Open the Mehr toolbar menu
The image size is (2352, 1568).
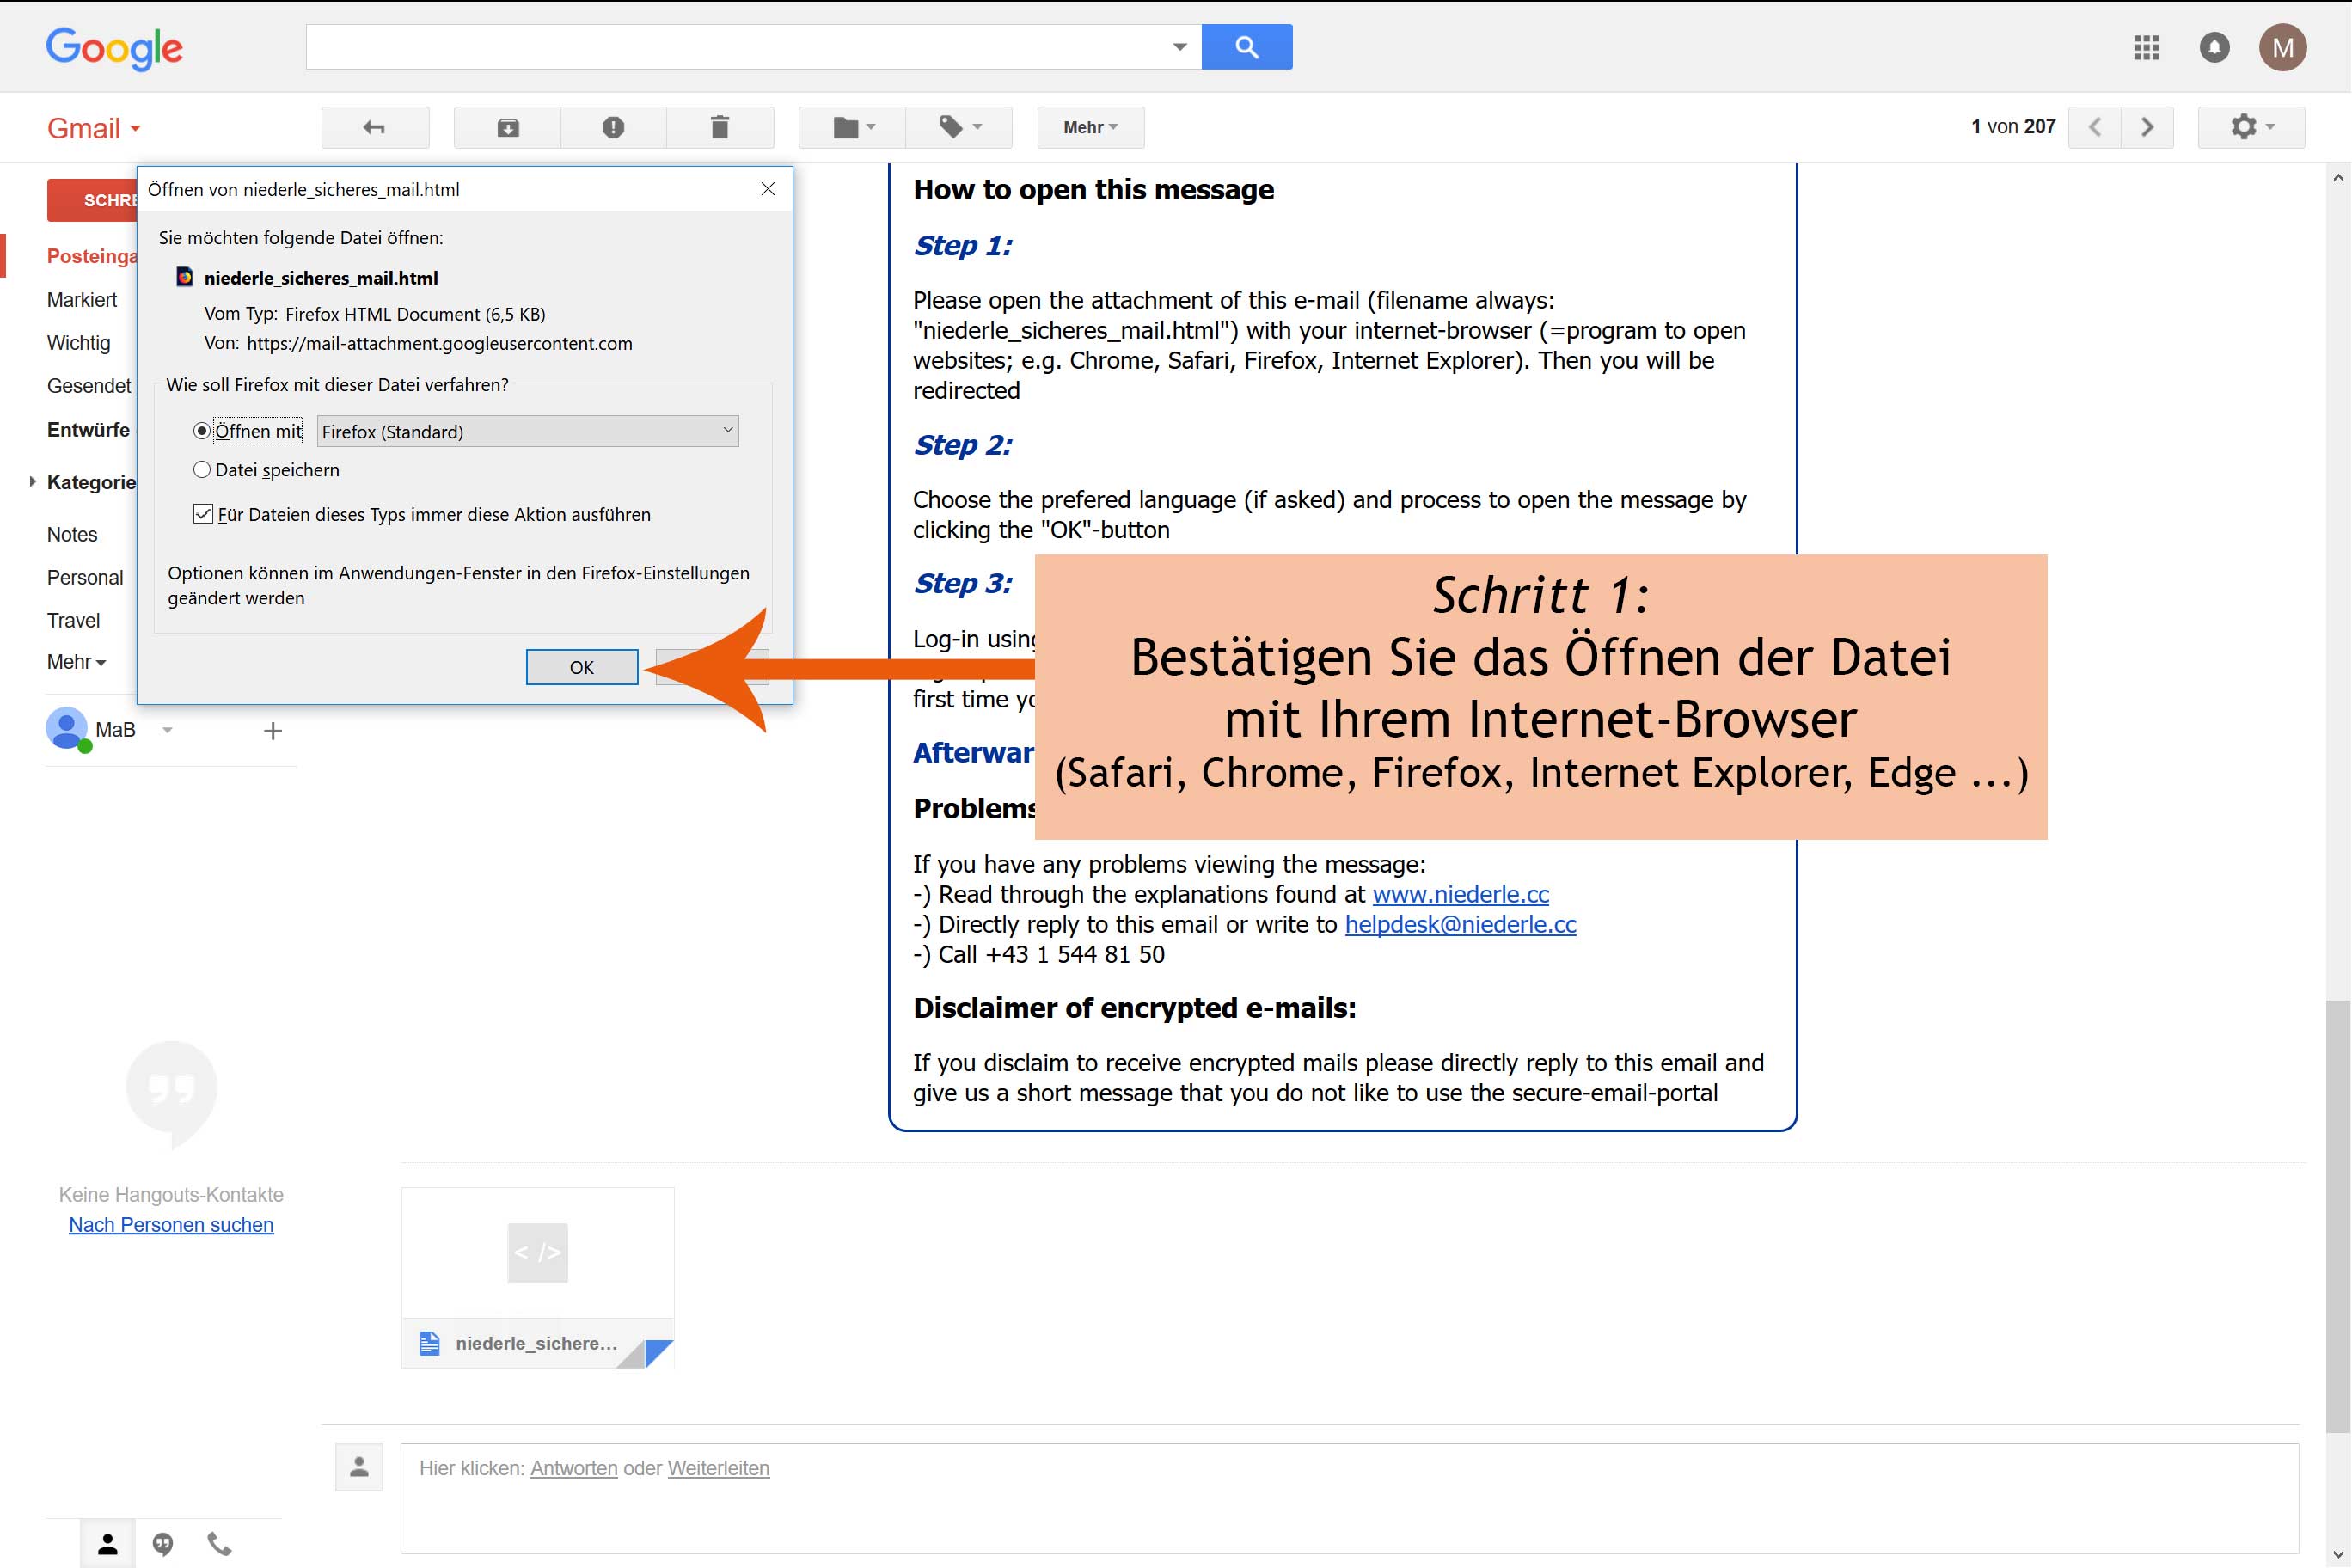(x=1089, y=127)
